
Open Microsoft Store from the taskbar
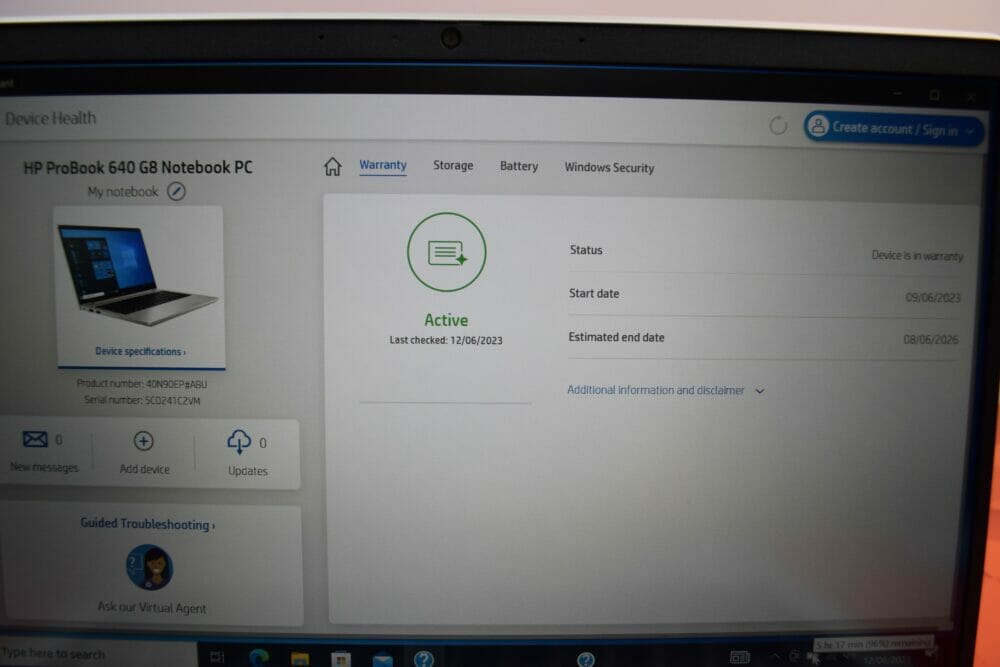point(341,659)
